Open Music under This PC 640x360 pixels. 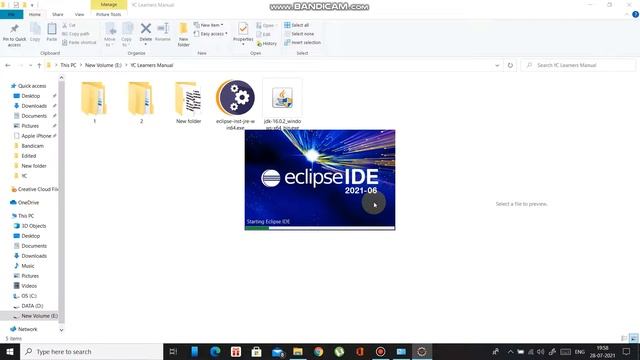(28, 266)
